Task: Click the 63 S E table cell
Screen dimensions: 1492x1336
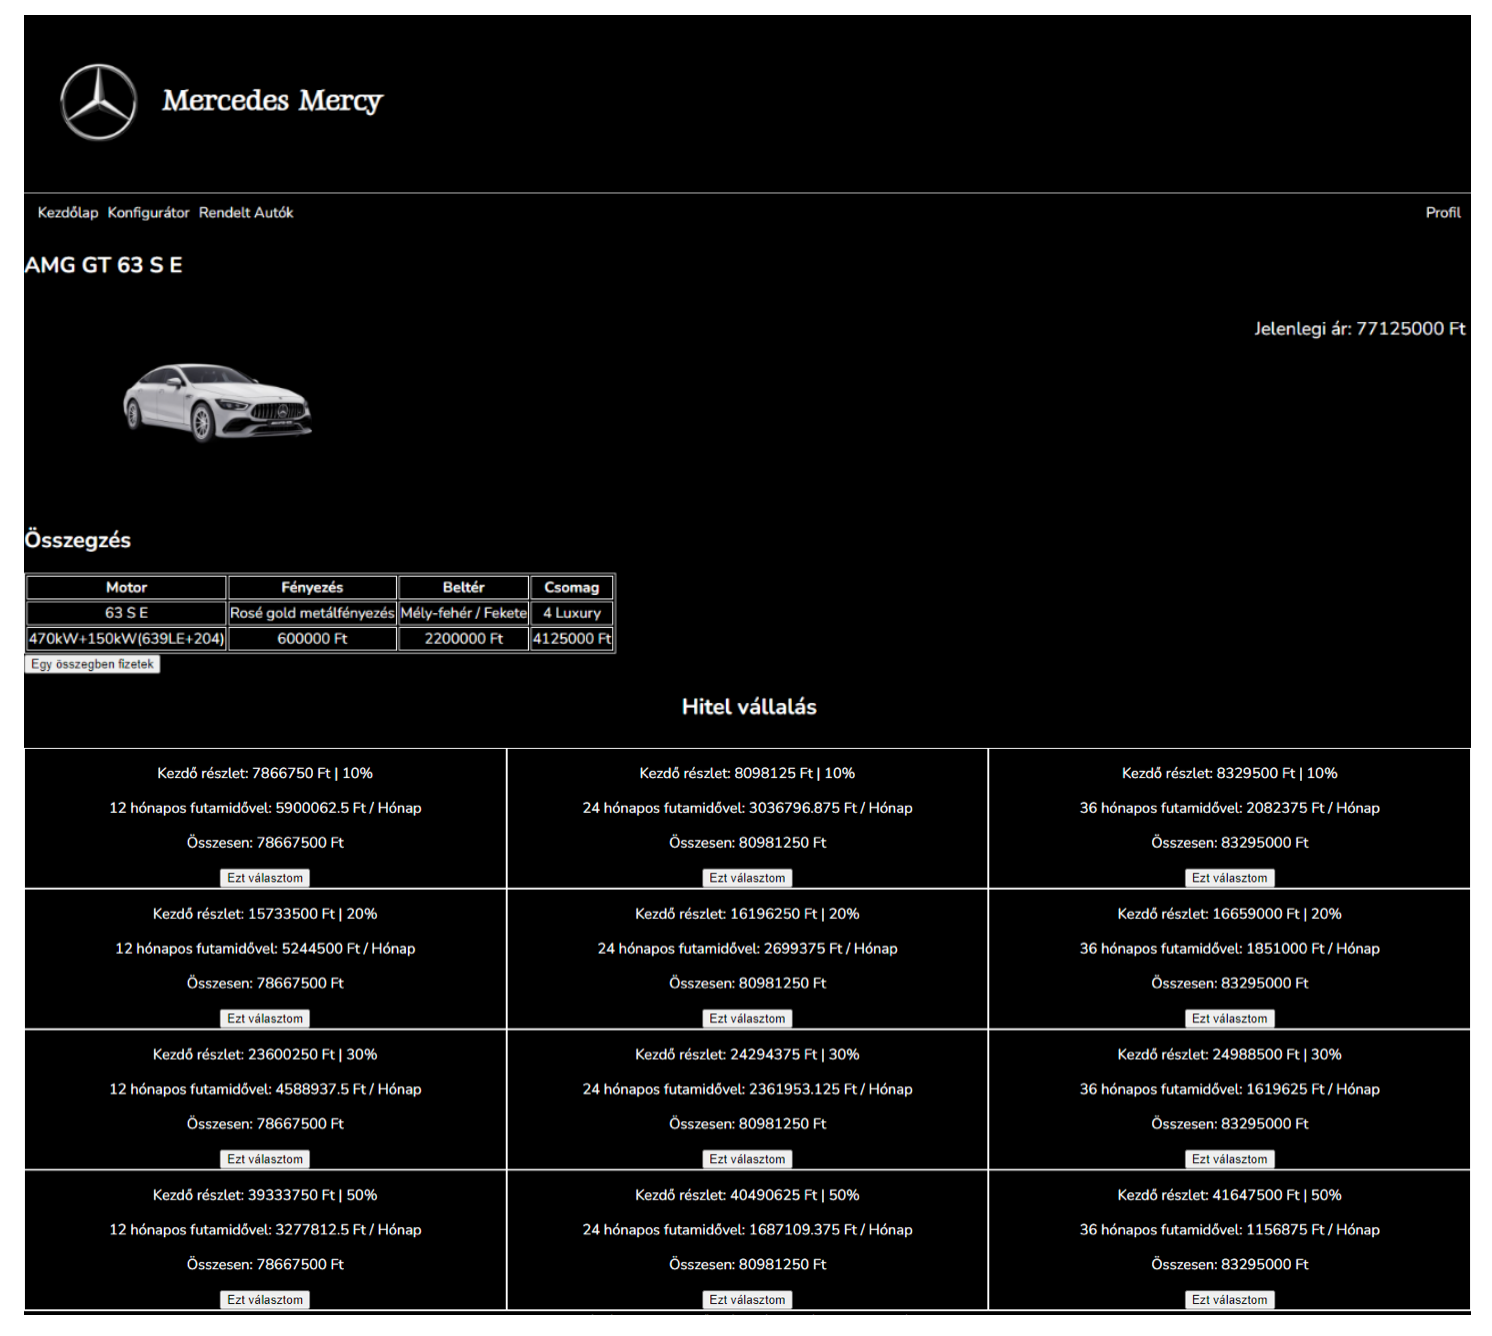Action: [x=126, y=613]
